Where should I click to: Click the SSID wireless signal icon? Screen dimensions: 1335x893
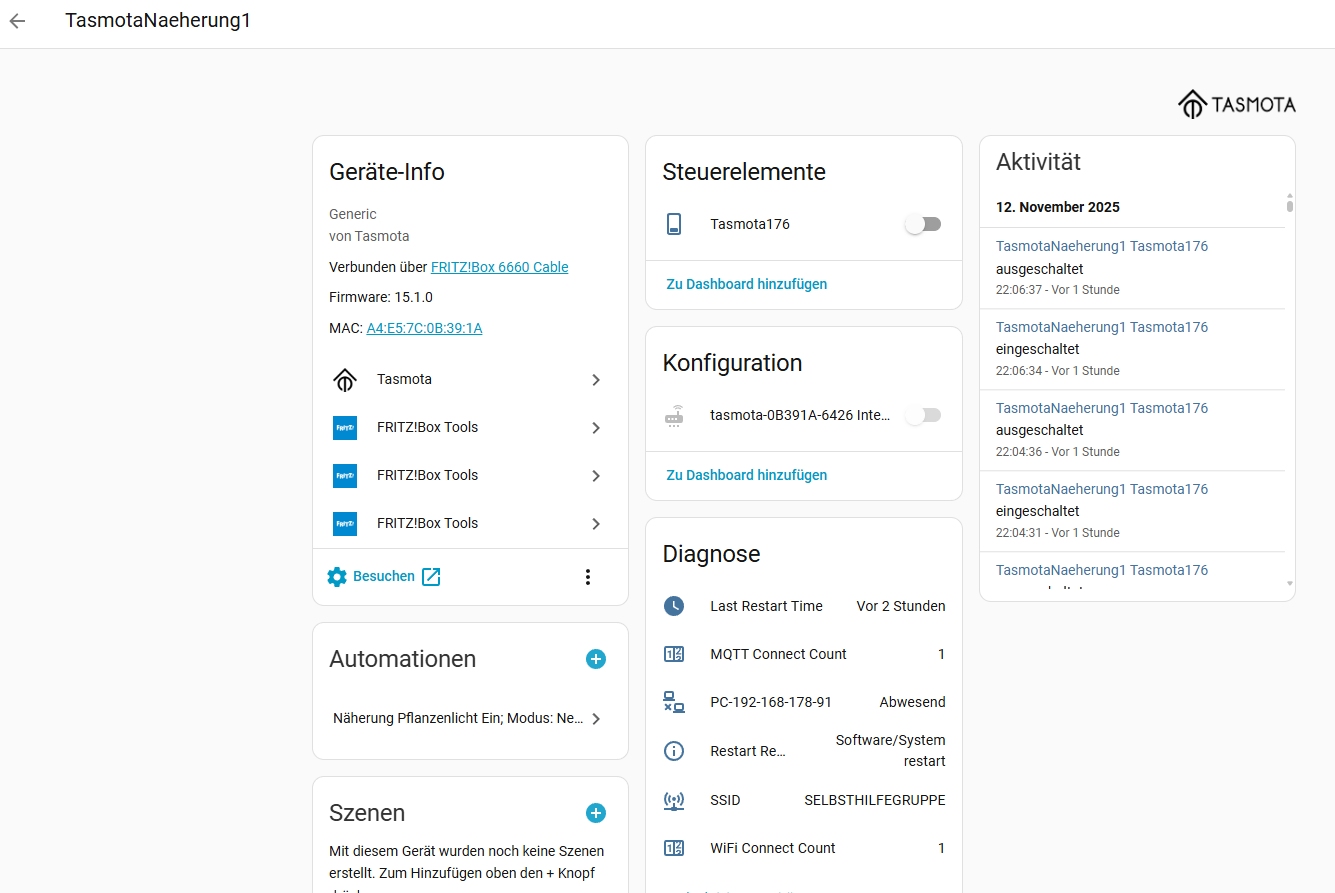pos(674,800)
